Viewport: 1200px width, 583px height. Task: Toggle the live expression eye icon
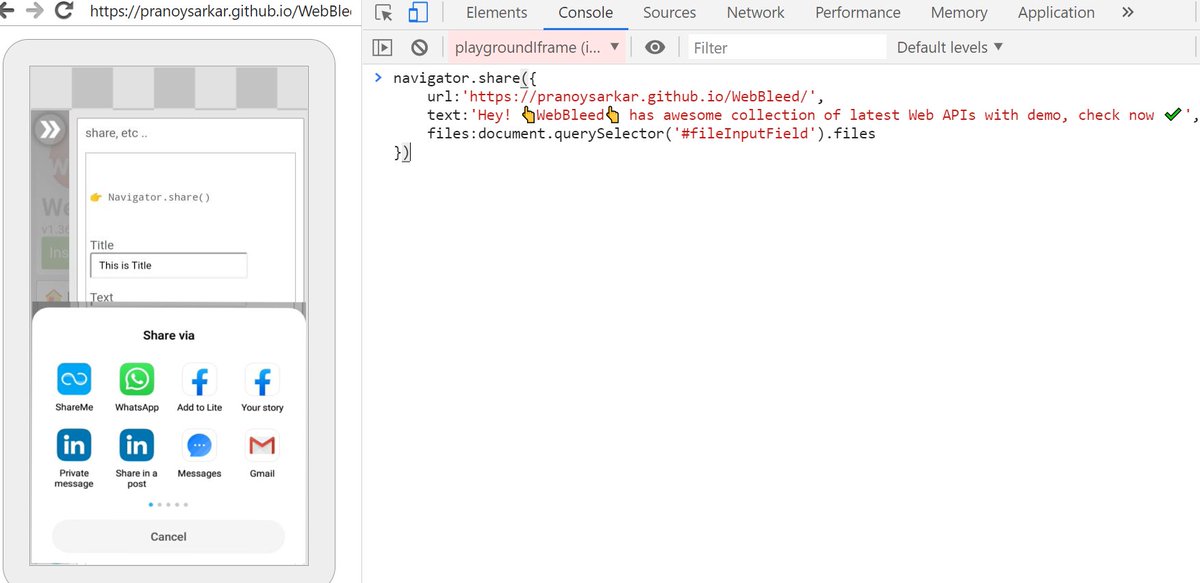point(655,47)
